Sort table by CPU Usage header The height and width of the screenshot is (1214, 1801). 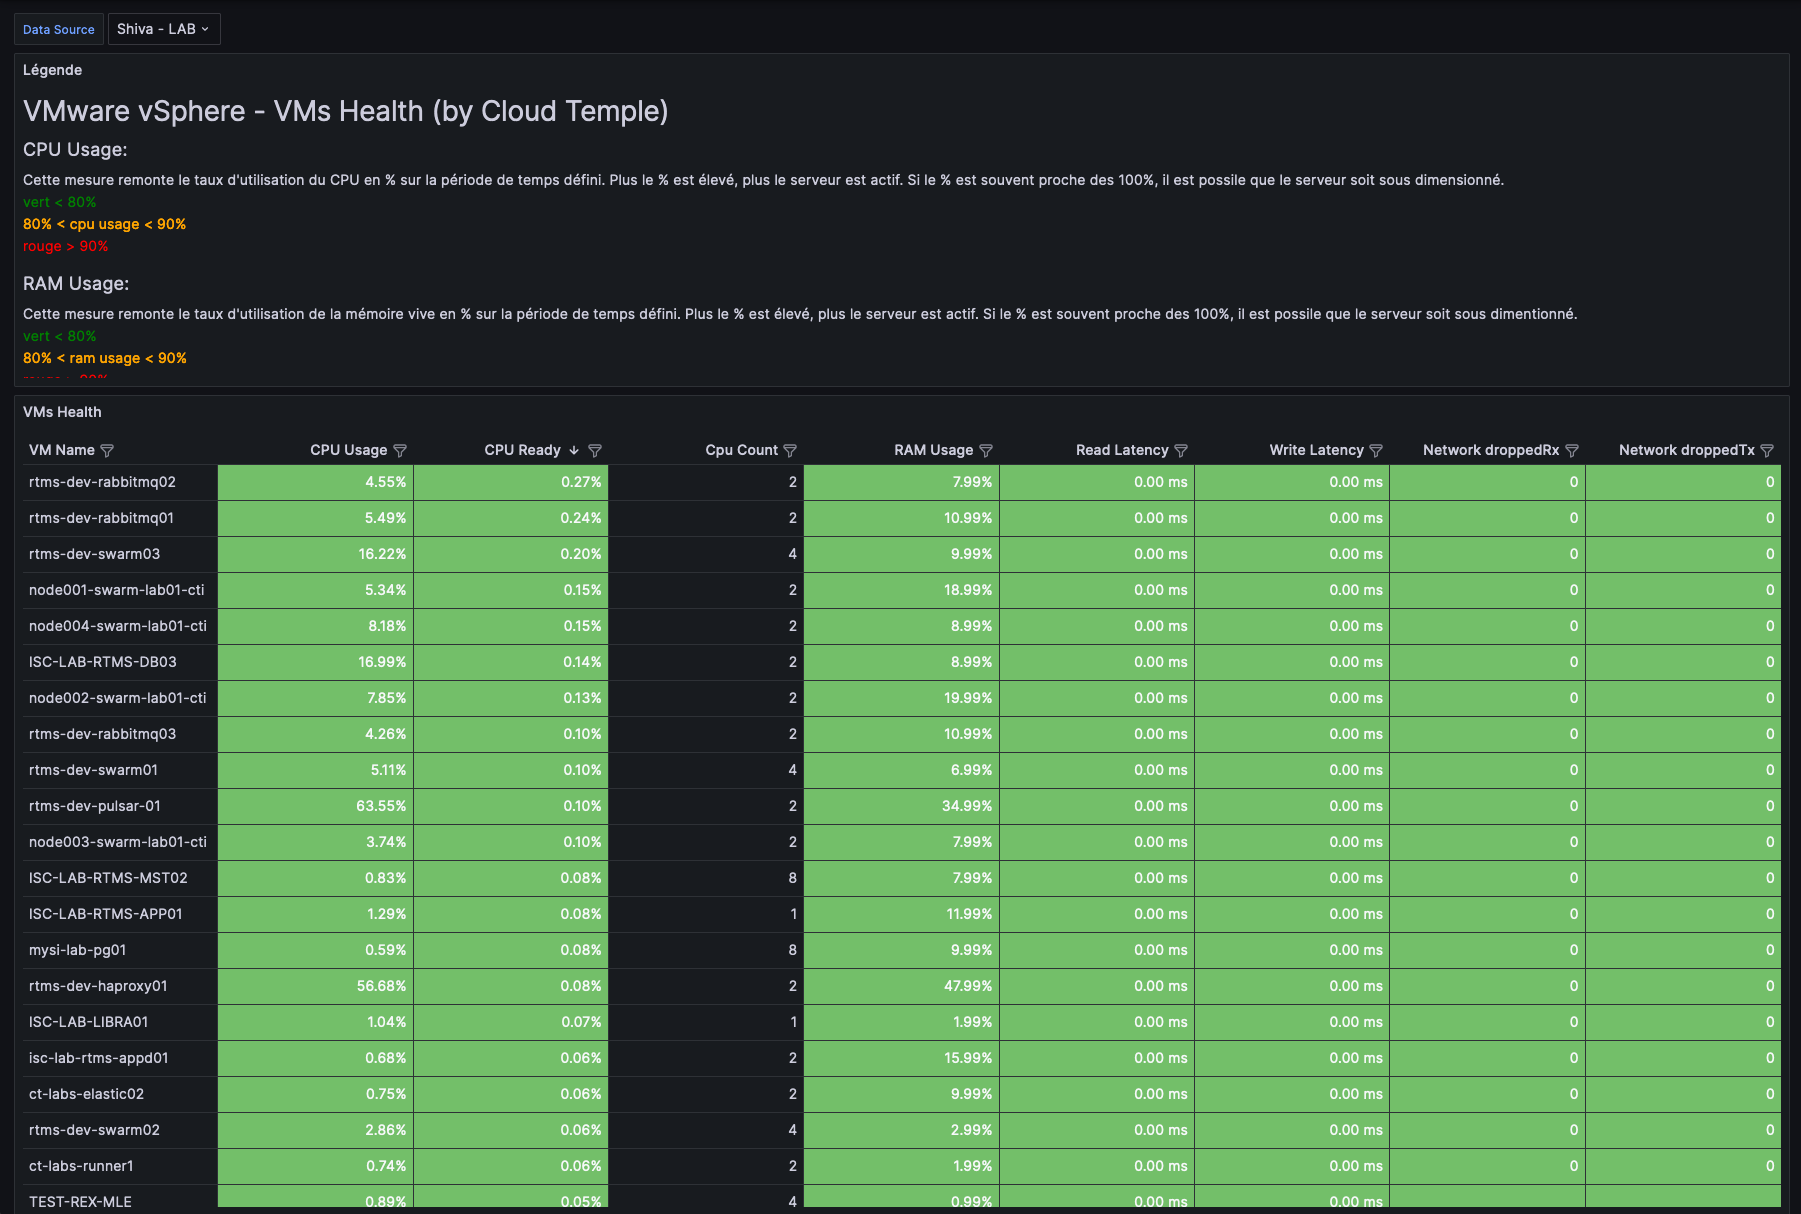point(348,450)
